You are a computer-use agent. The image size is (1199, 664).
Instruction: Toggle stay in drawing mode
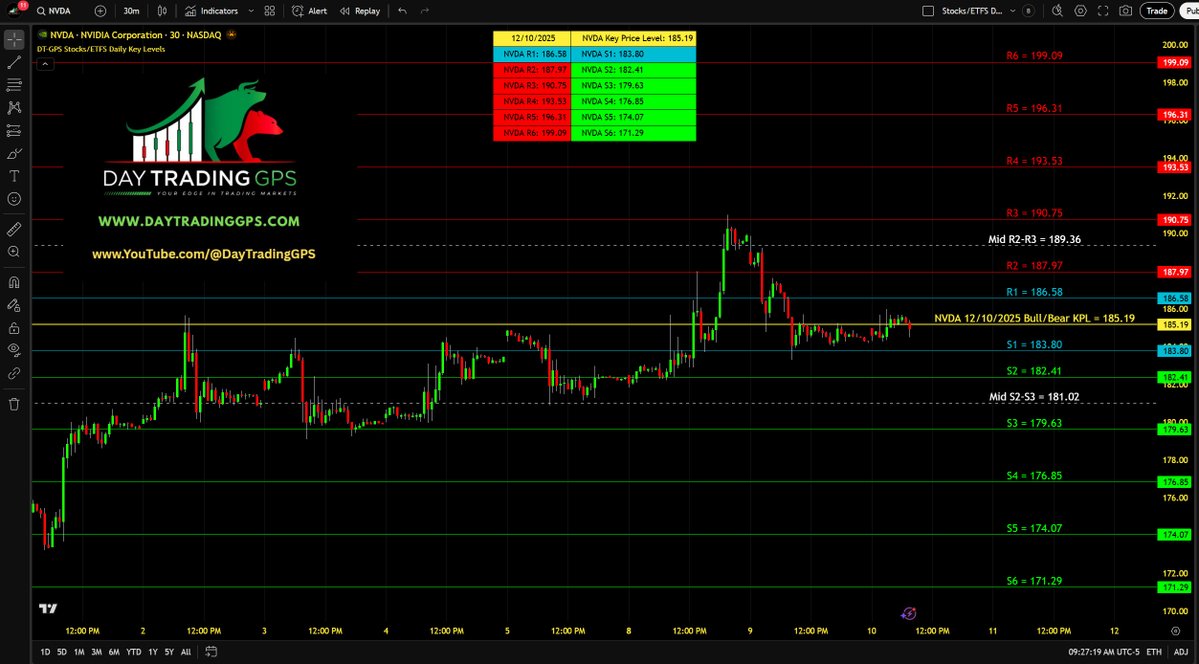click(14, 305)
